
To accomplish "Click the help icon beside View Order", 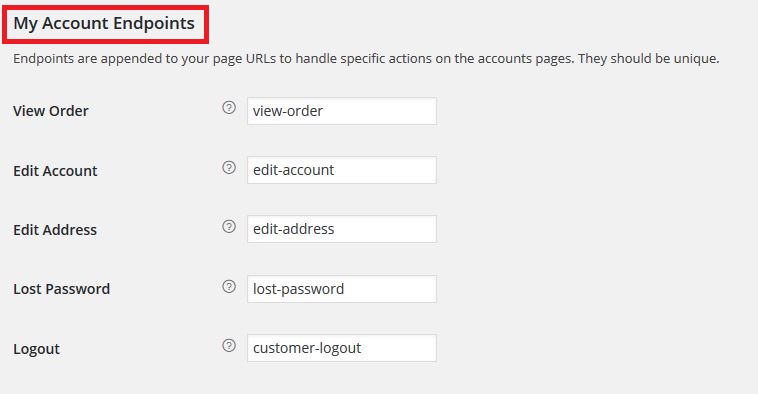I will click(x=229, y=107).
